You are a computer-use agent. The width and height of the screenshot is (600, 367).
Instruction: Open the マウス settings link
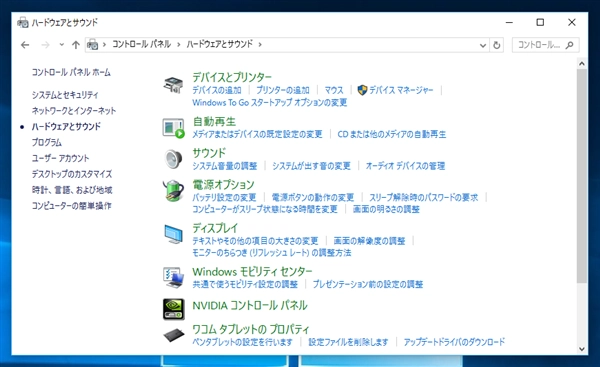[334, 90]
